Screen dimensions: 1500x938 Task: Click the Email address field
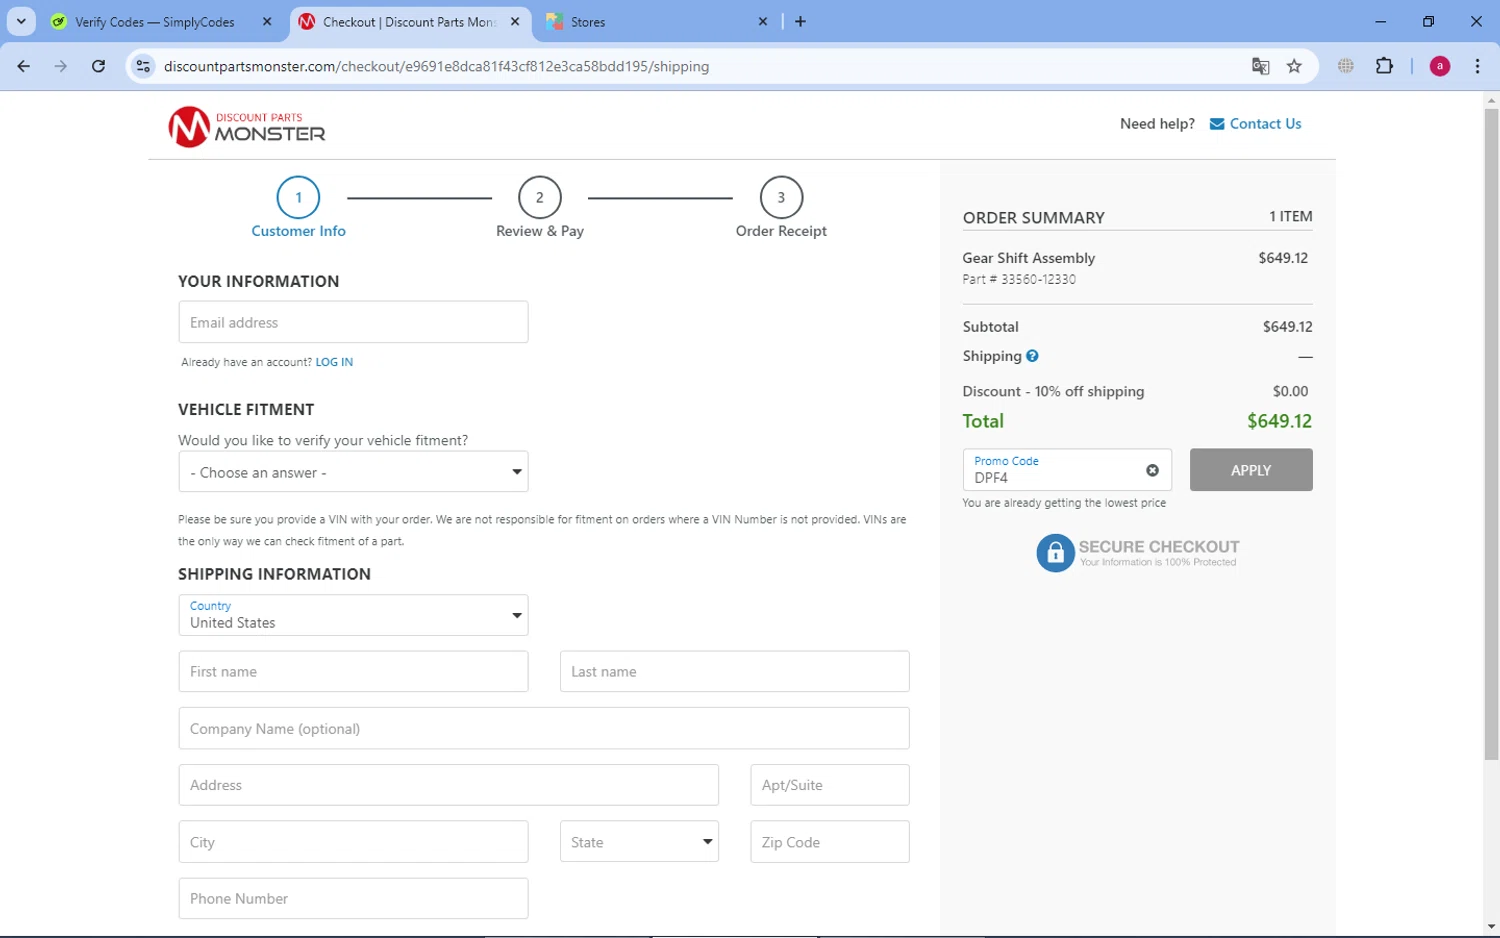tap(353, 322)
